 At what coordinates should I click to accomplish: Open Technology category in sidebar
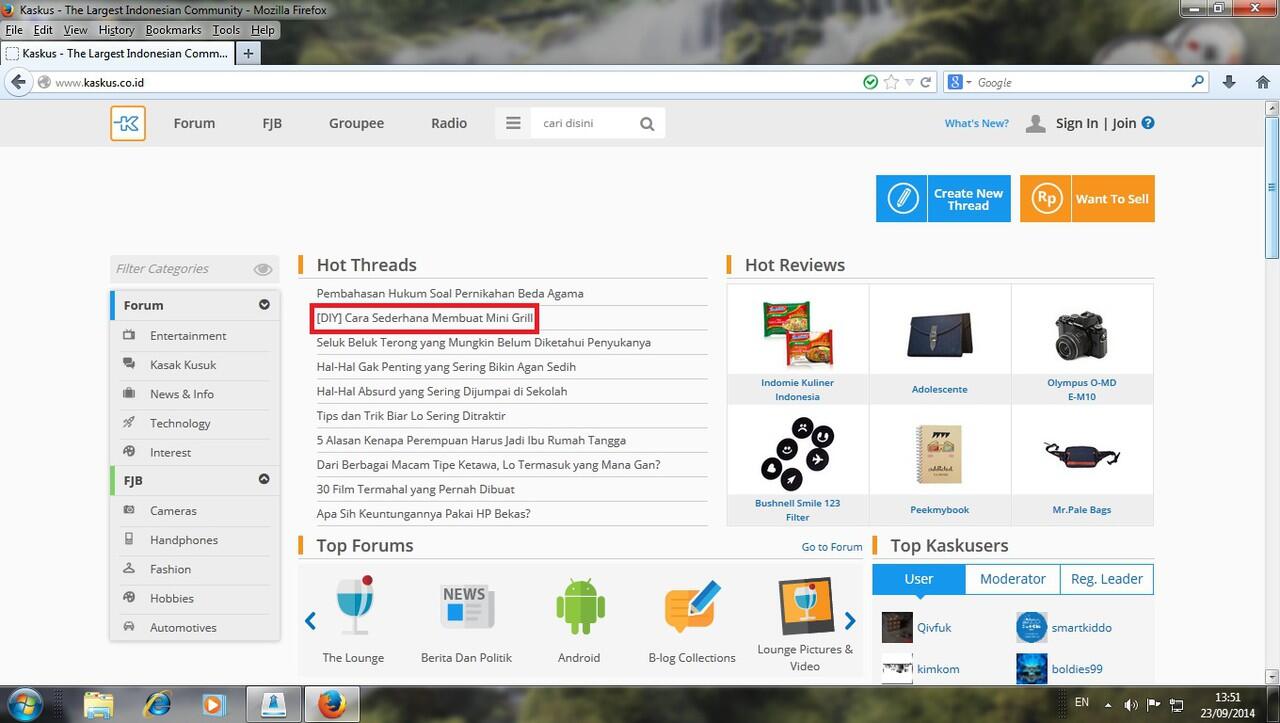180,423
